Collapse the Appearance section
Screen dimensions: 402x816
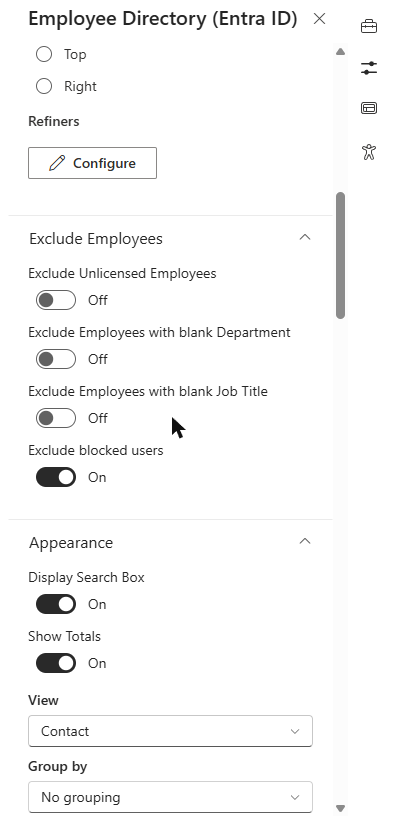coord(305,541)
